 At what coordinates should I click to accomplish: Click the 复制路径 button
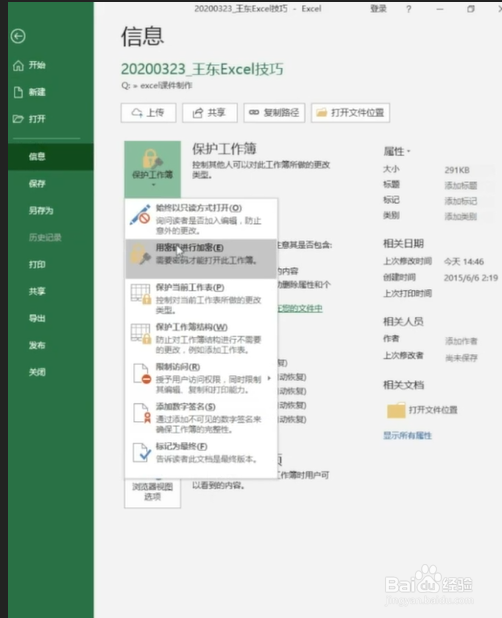pyautogui.click(x=274, y=113)
